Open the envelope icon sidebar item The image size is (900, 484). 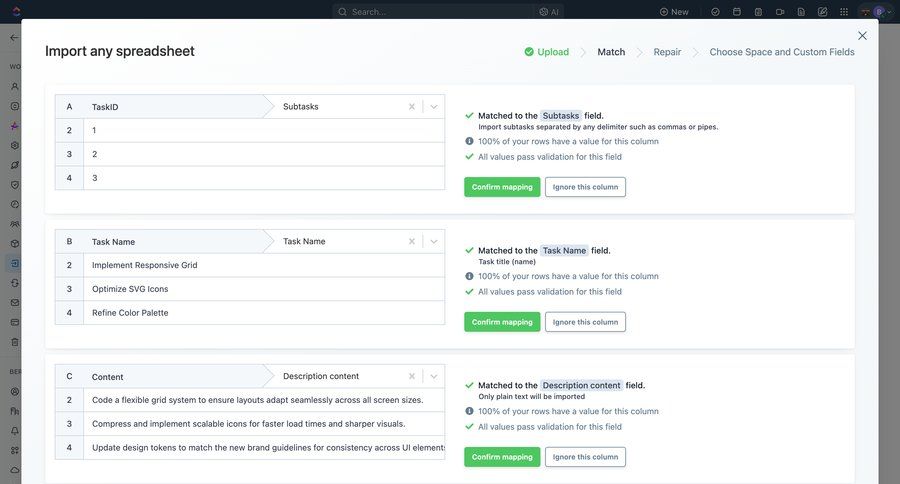tap(15, 303)
